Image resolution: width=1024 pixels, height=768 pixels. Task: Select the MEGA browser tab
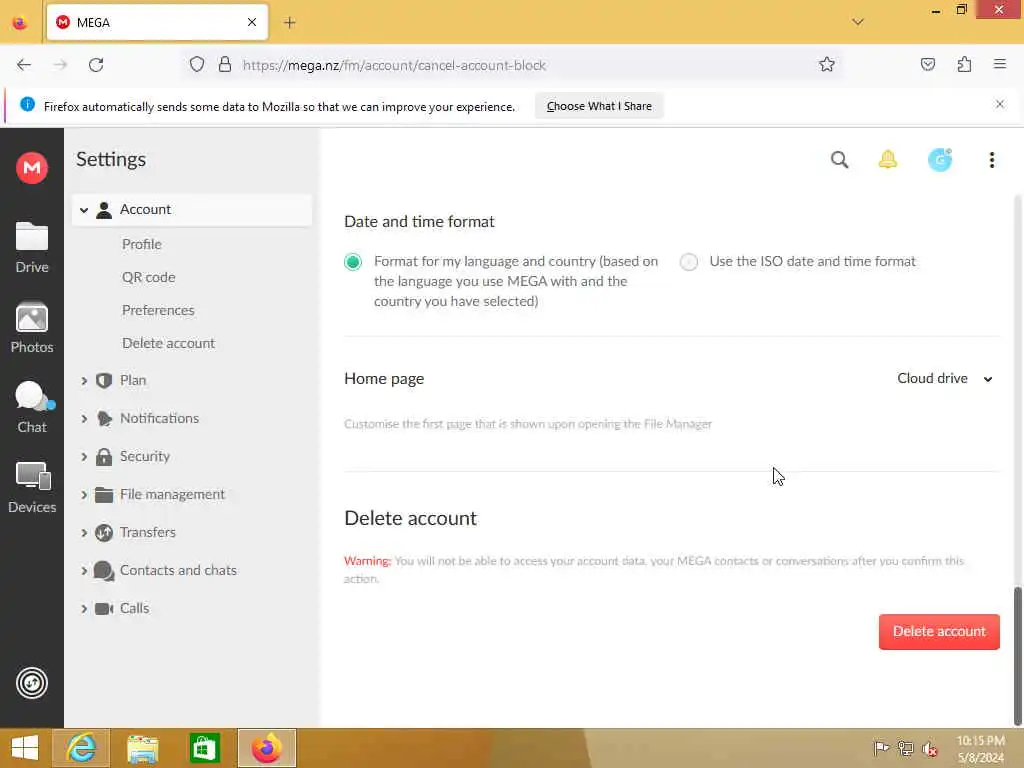point(157,23)
